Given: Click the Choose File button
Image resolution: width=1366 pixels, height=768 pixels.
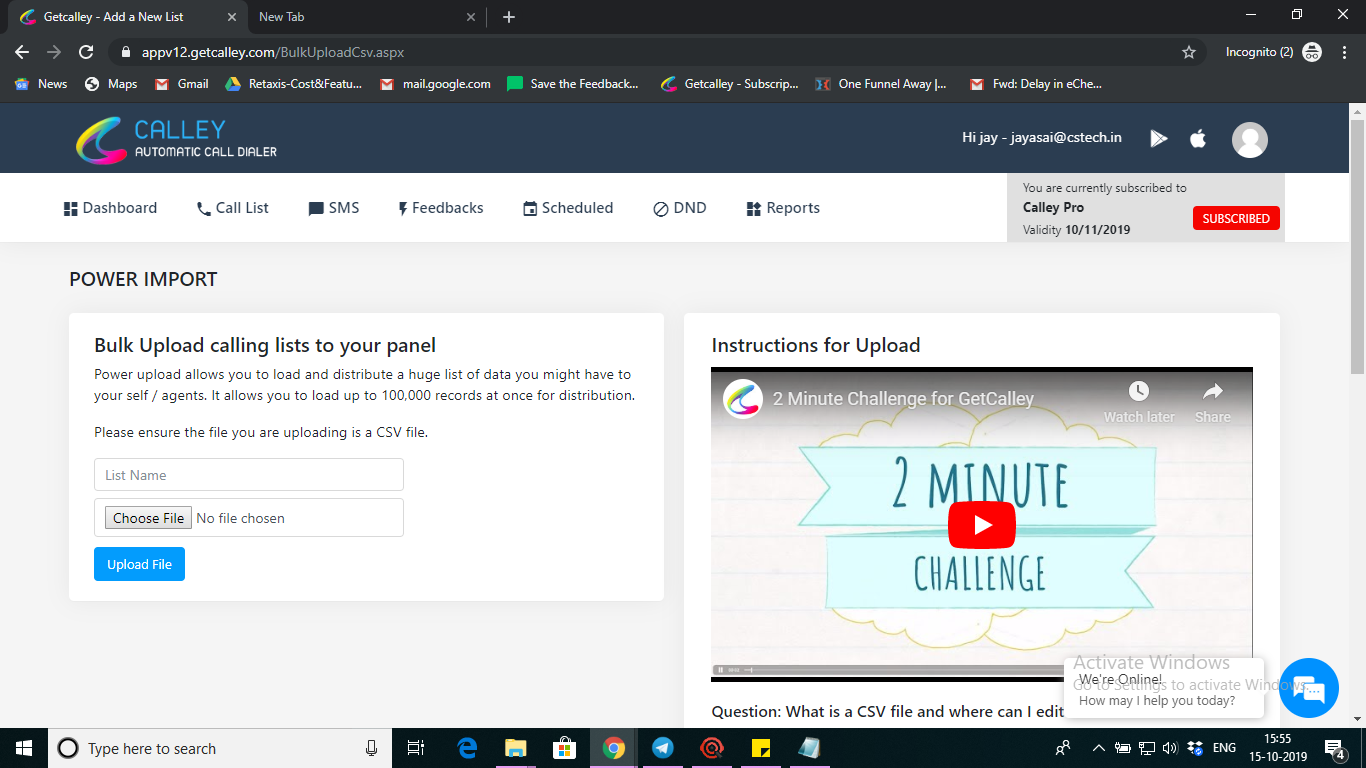Looking at the screenshot, I should pyautogui.click(x=148, y=518).
